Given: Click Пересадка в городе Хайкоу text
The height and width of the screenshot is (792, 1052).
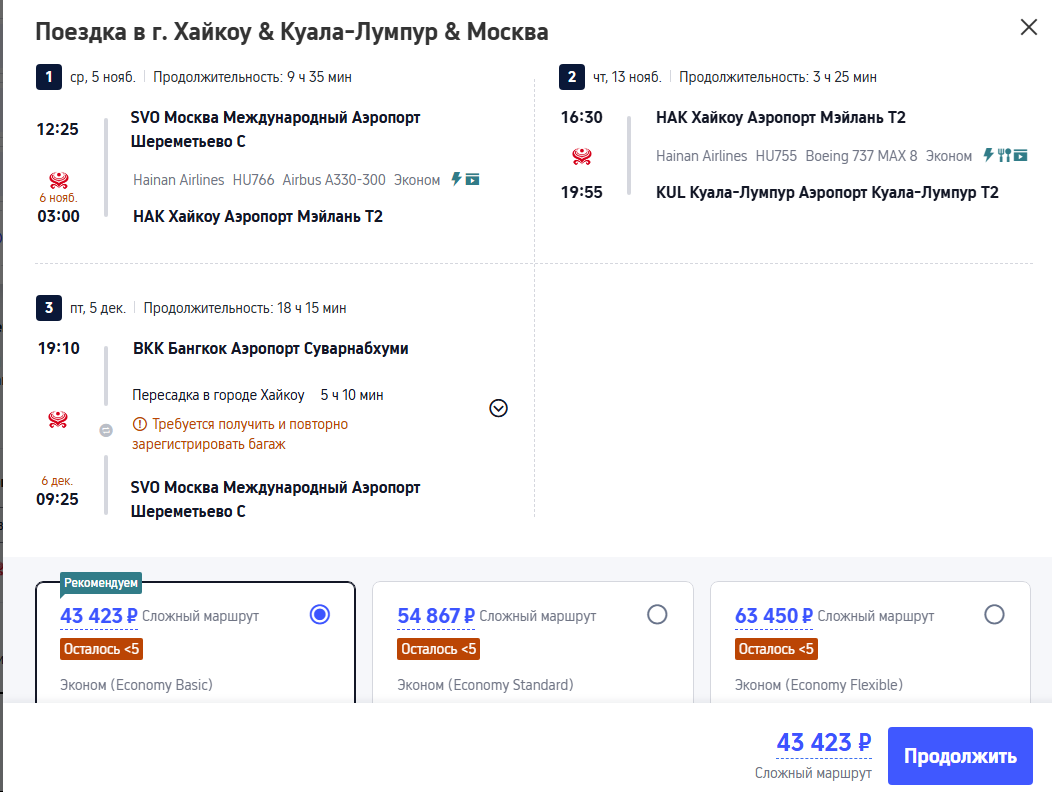Looking at the screenshot, I should (x=218, y=395).
